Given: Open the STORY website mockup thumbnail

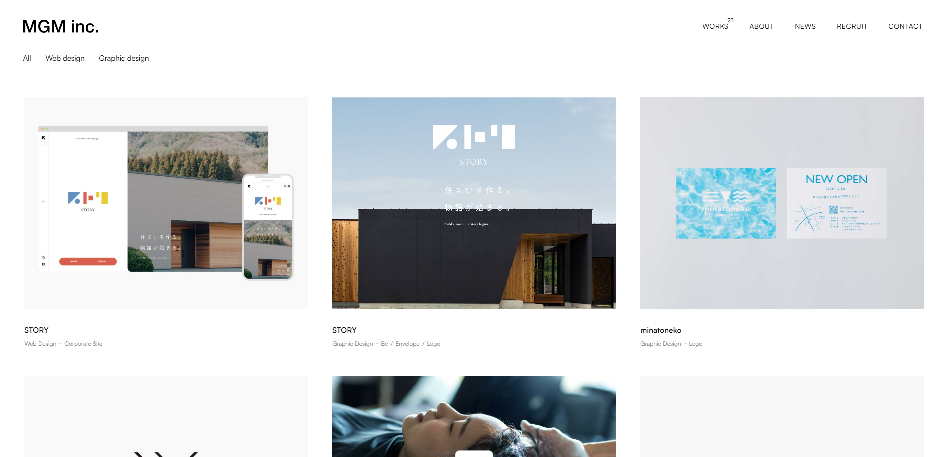Looking at the screenshot, I should pyautogui.click(x=166, y=203).
